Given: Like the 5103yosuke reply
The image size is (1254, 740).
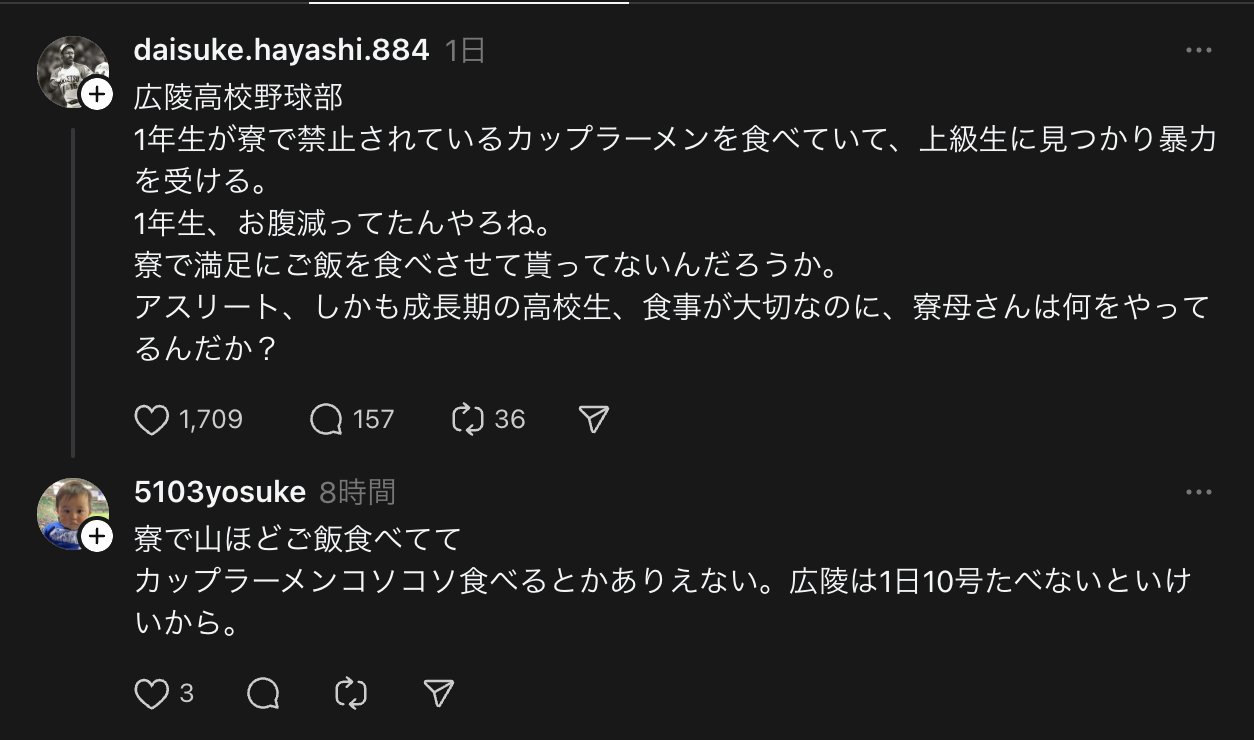Looking at the screenshot, I should pyautogui.click(x=152, y=693).
